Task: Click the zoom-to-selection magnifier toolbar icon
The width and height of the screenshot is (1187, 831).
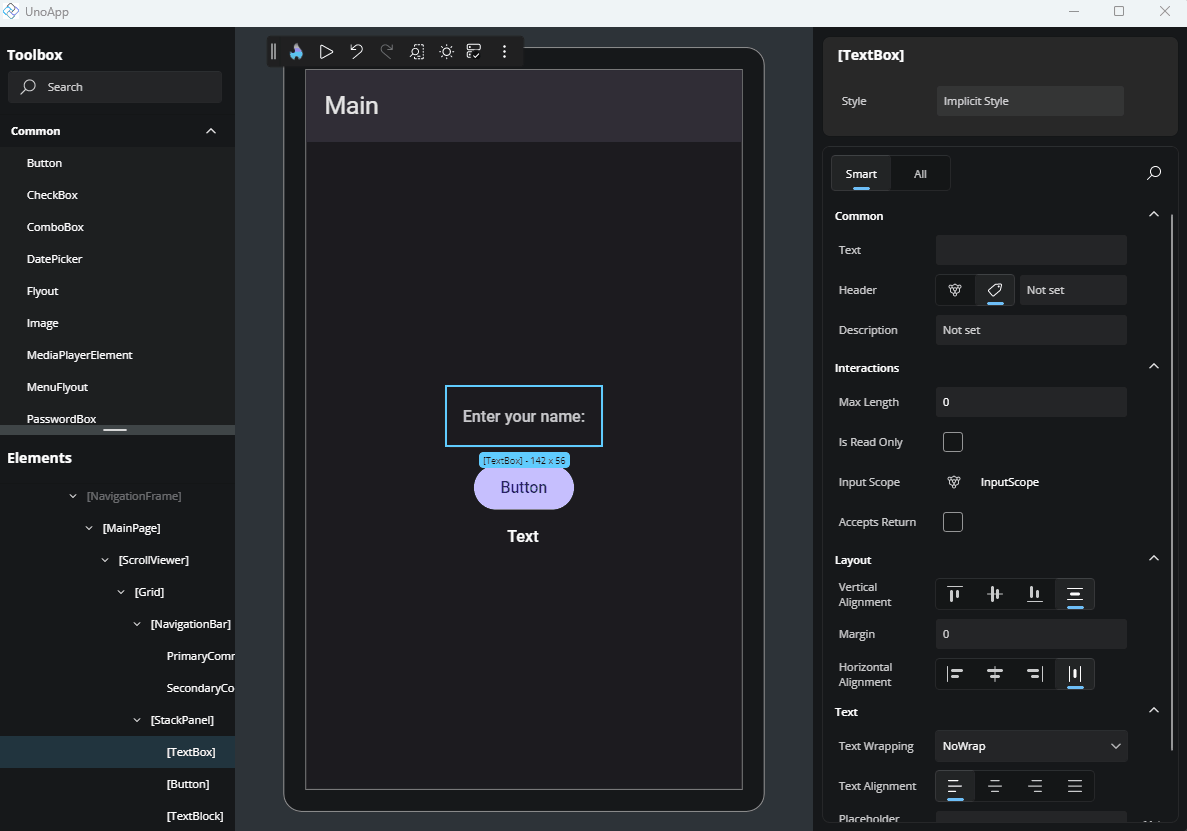Action: point(417,52)
